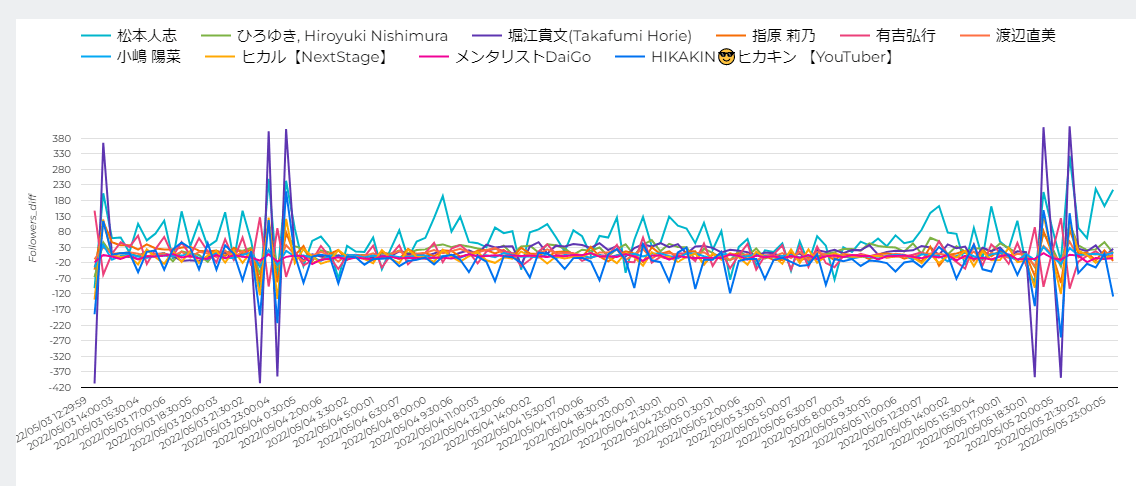
Task: Click the y-axis value -320
Action: click(59, 356)
